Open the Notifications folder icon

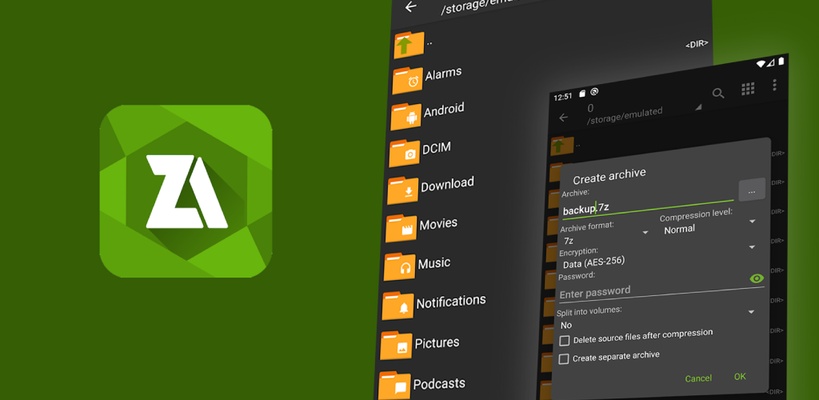(x=398, y=305)
